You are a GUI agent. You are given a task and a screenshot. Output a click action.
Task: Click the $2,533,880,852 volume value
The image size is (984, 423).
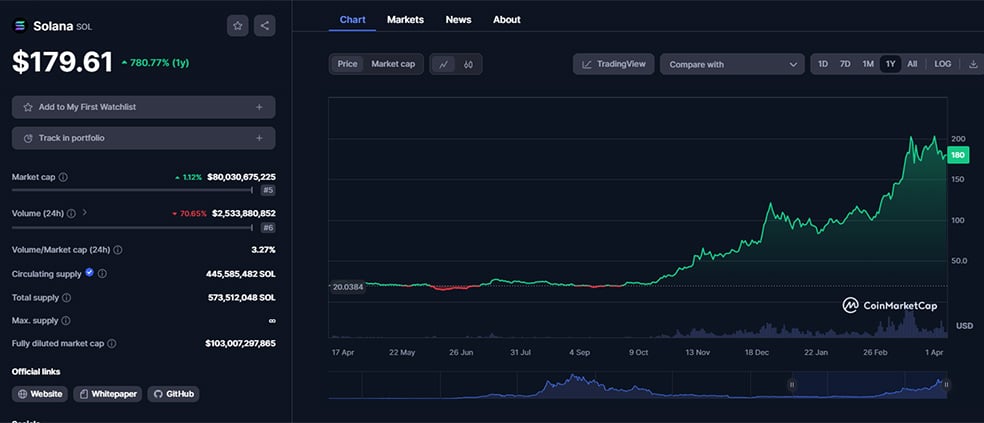pyautogui.click(x=243, y=213)
